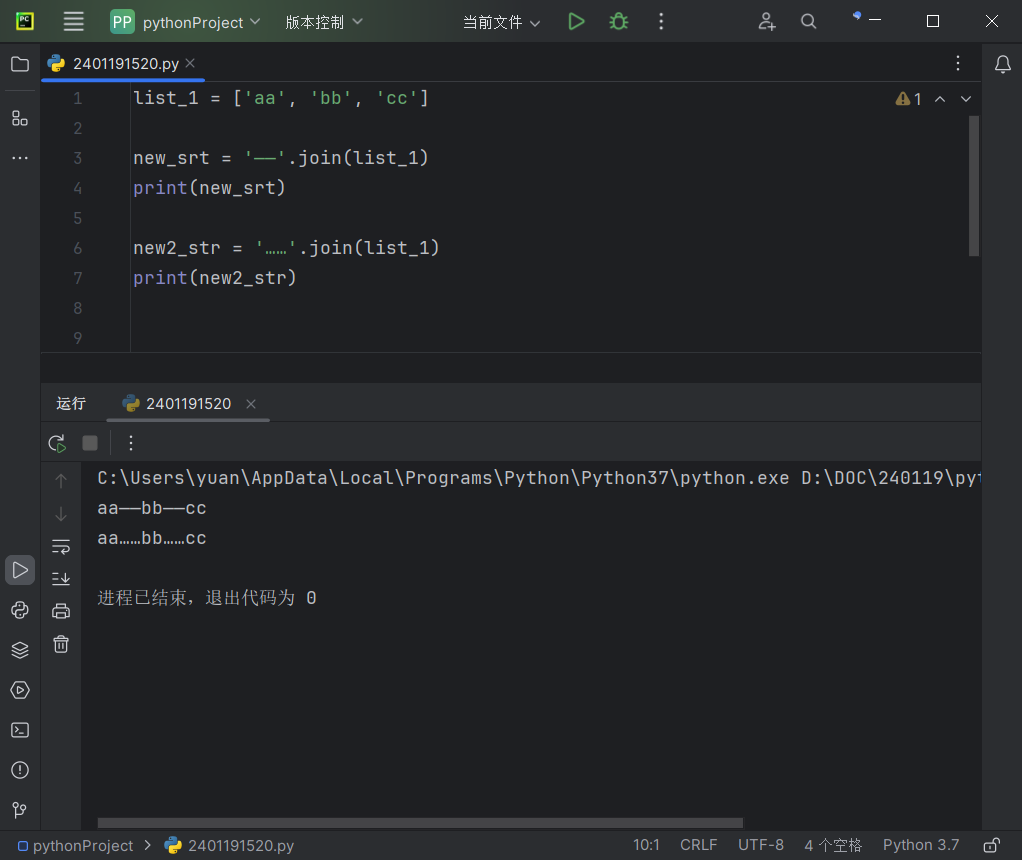The image size is (1022, 860).
Task: Change the UTF-8 file encoding
Action: point(761,845)
